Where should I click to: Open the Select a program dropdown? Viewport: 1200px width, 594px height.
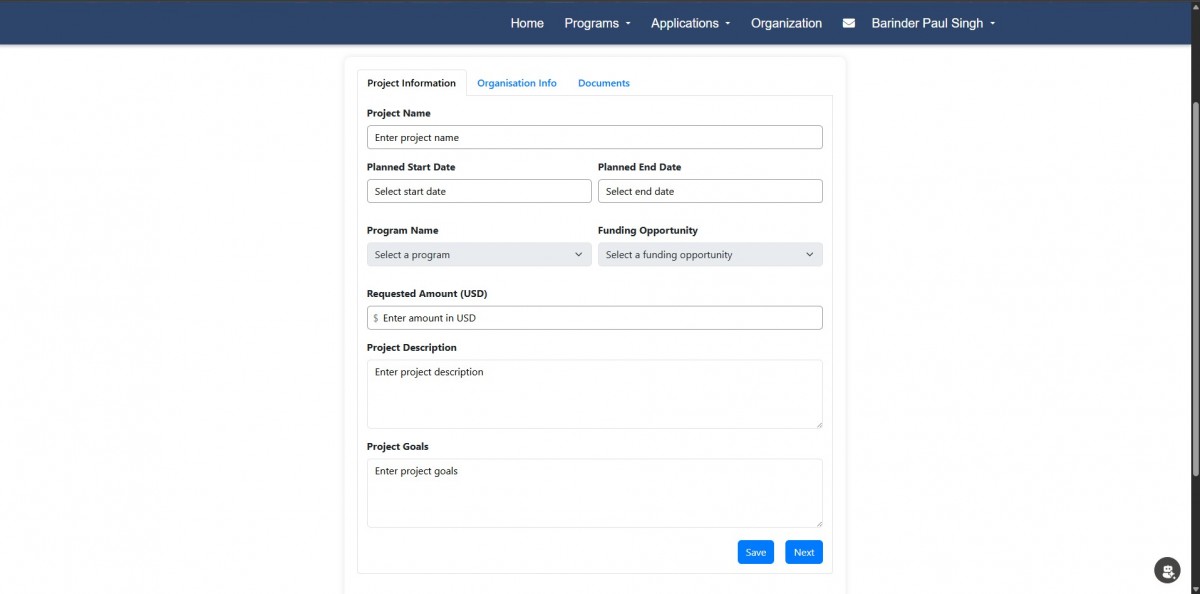pos(479,255)
